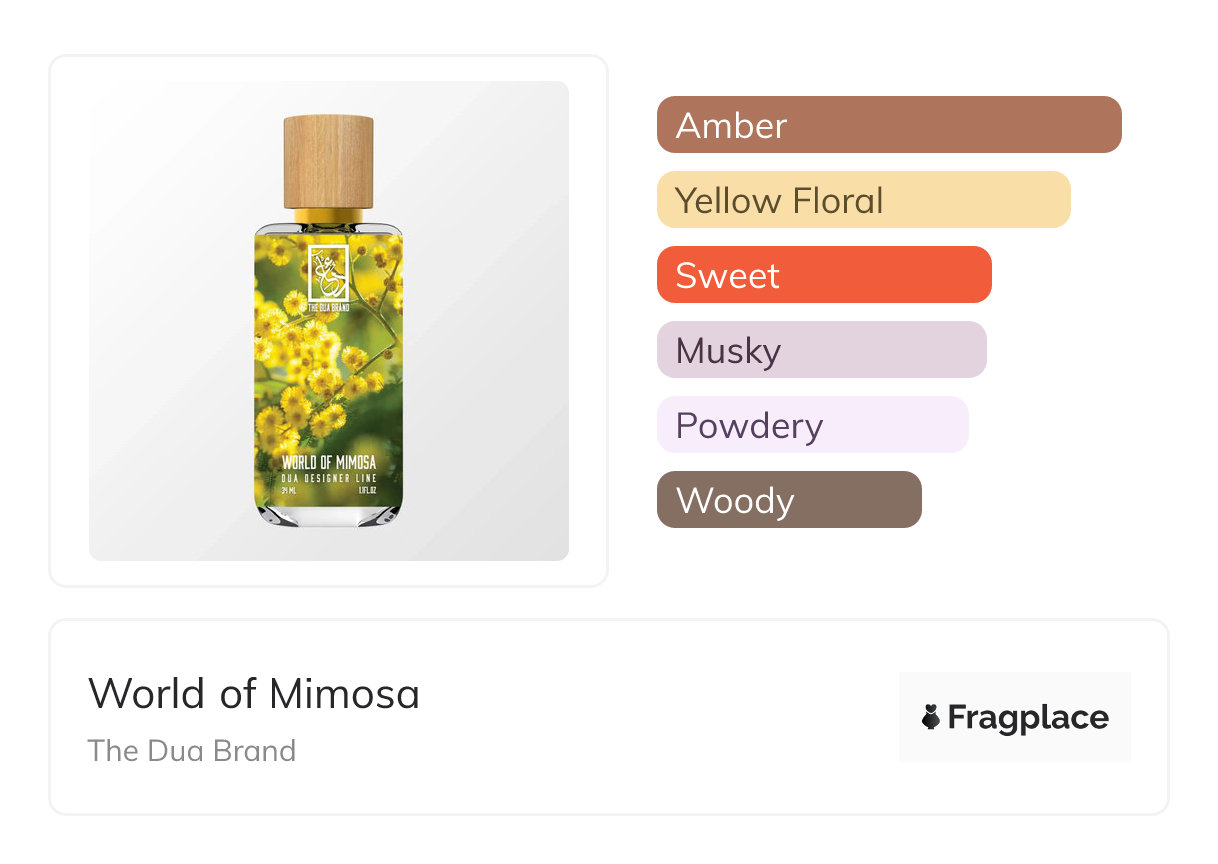Click the clear glass base of the bottle
The height and width of the screenshot is (864, 1218).
coord(328,517)
